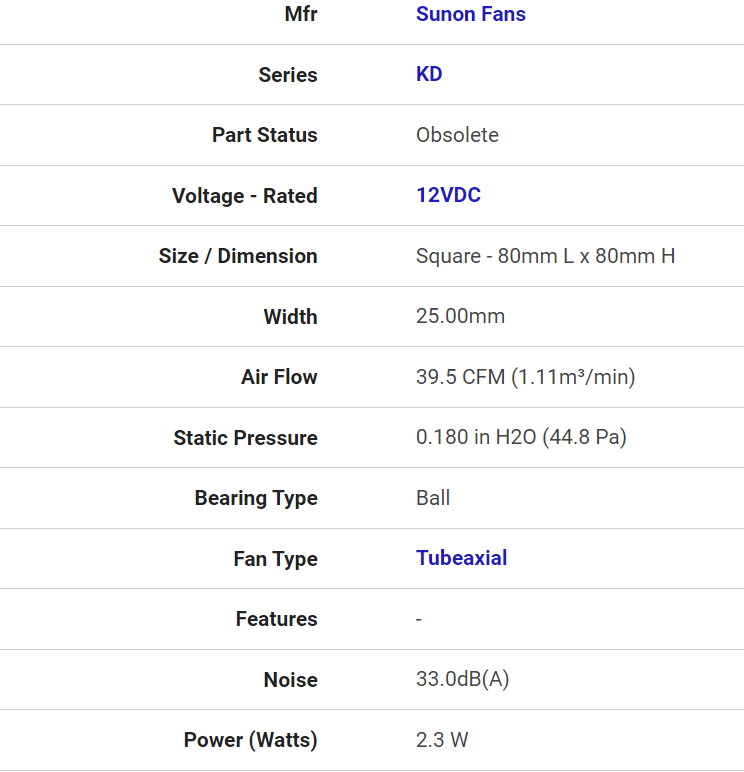Image resolution: width=744 pixels, height=772 pixels.
Task: Select the Air Flow label
Action: pyautogui.click(x=279, y=377)
